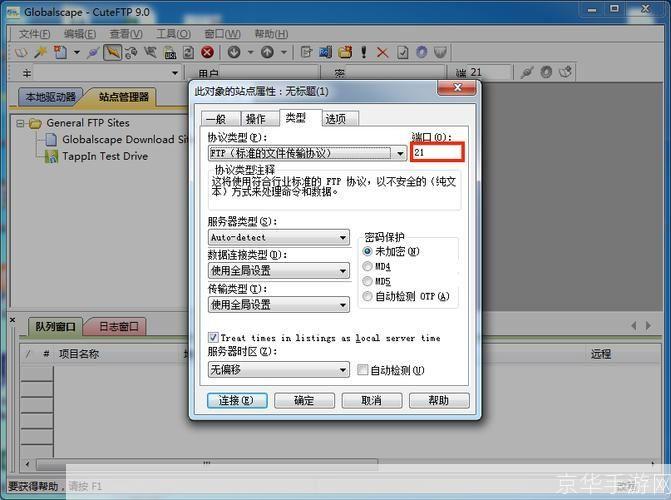Screen dimensions: 671x500
Task: Click quick connect bar add site icon
Action: click(x=565, y=72)
